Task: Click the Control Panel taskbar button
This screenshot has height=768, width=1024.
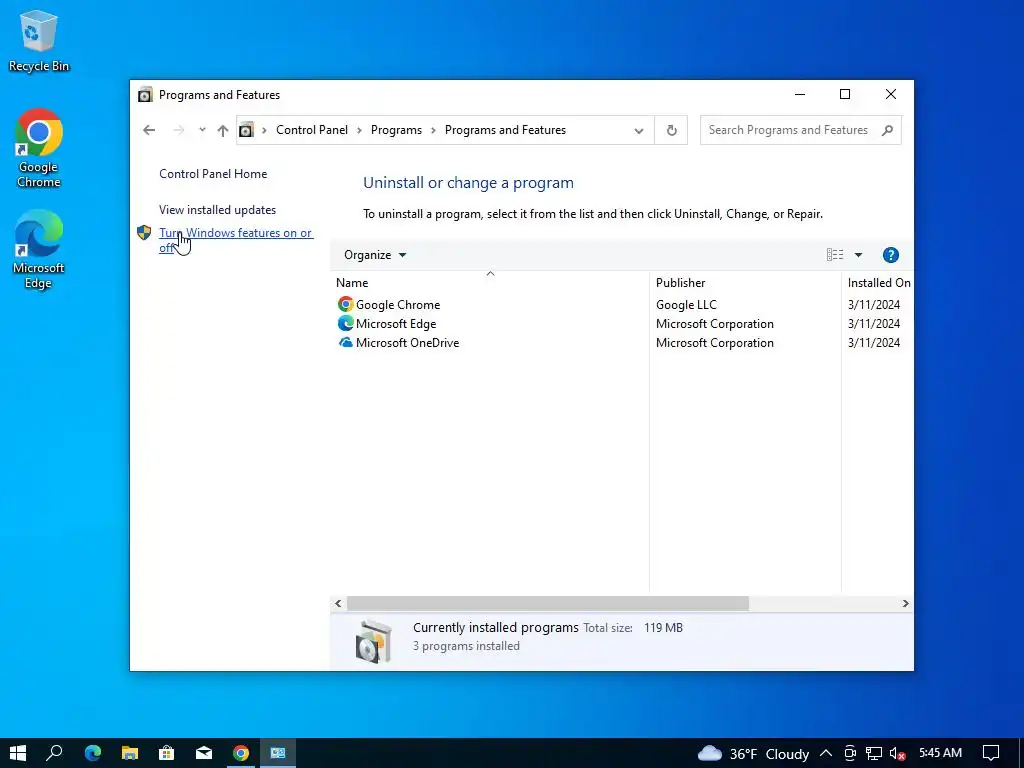Action: click(278, 753)
